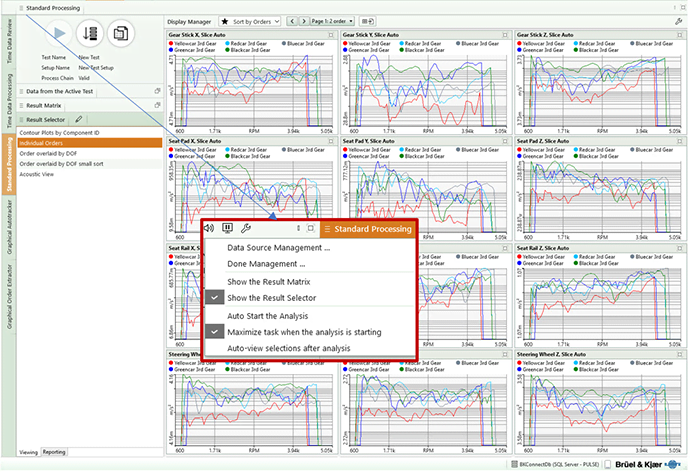The width and height of the screenshot is (690, 472).
Task: Click BKConnectDb (SQL Server - PULSE) status text
Action: coord(559,464)
